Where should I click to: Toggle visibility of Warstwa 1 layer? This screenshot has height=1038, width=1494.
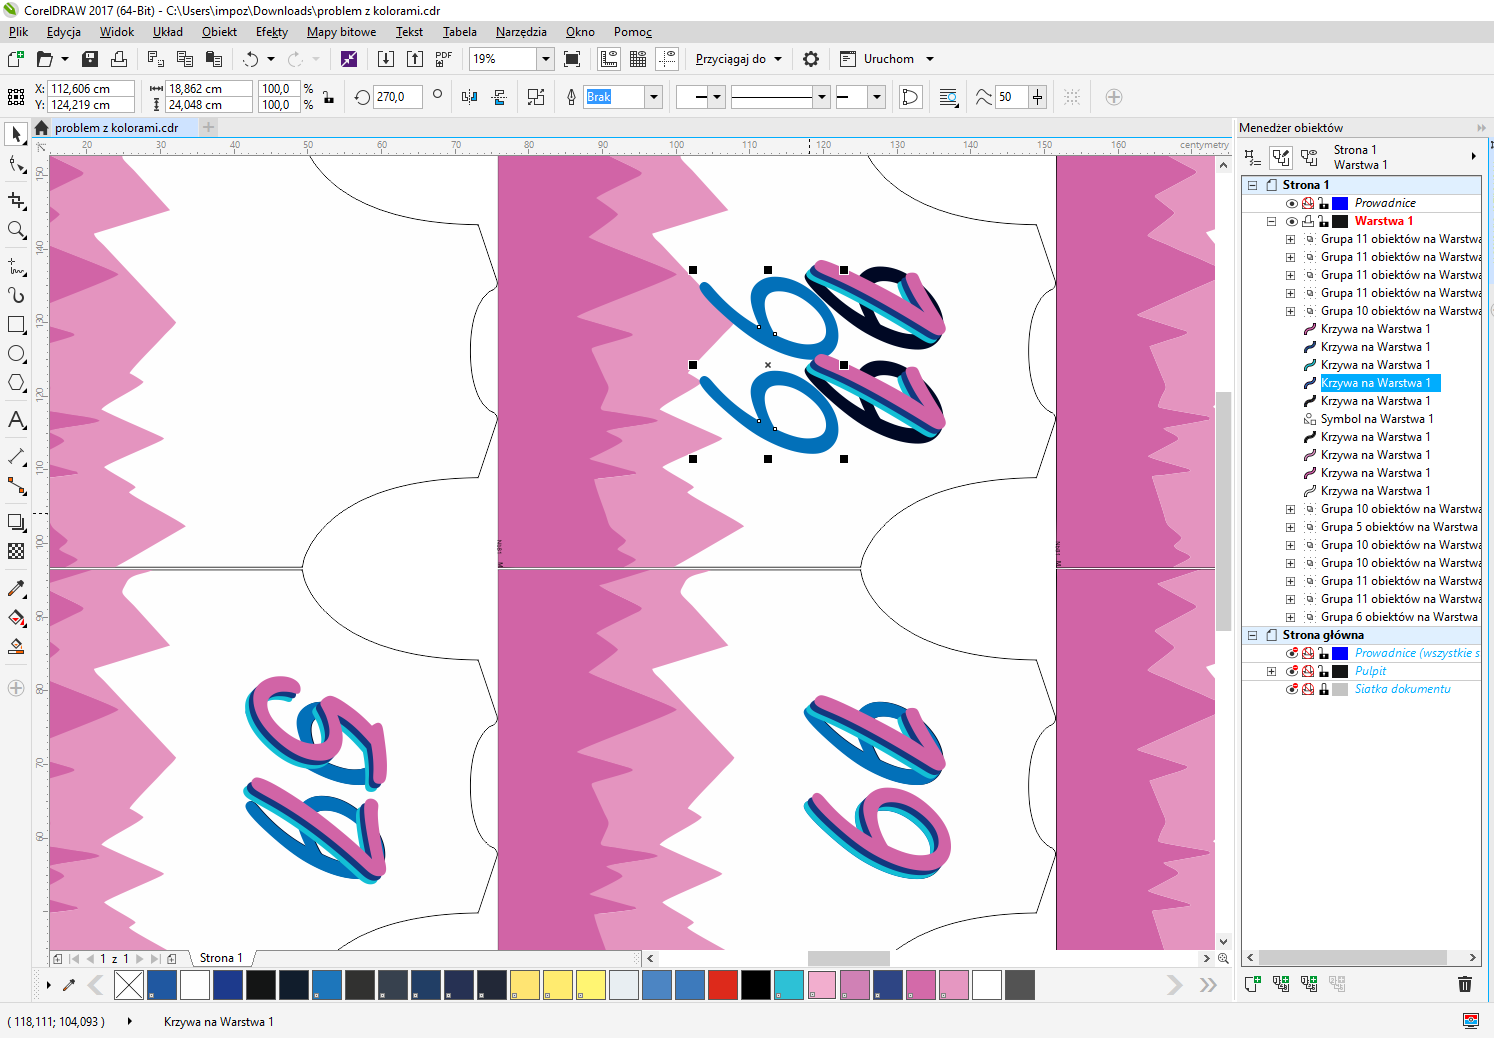tap(1291, 221)
